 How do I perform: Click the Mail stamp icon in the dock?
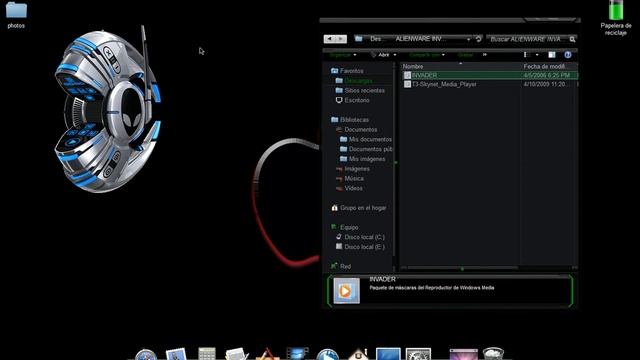click(x=176, y=354)
